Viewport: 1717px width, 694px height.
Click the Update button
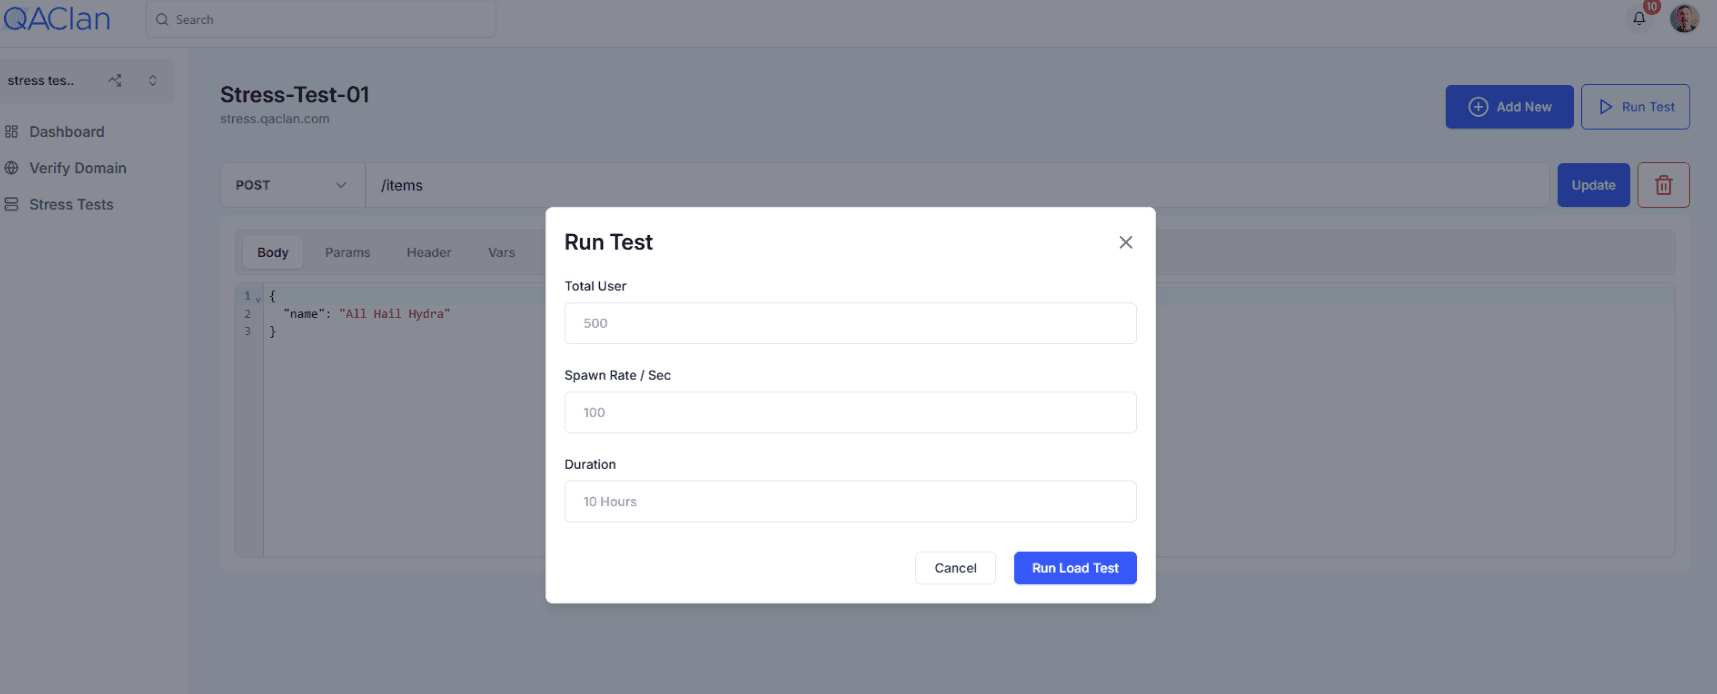pos(1593,185)
